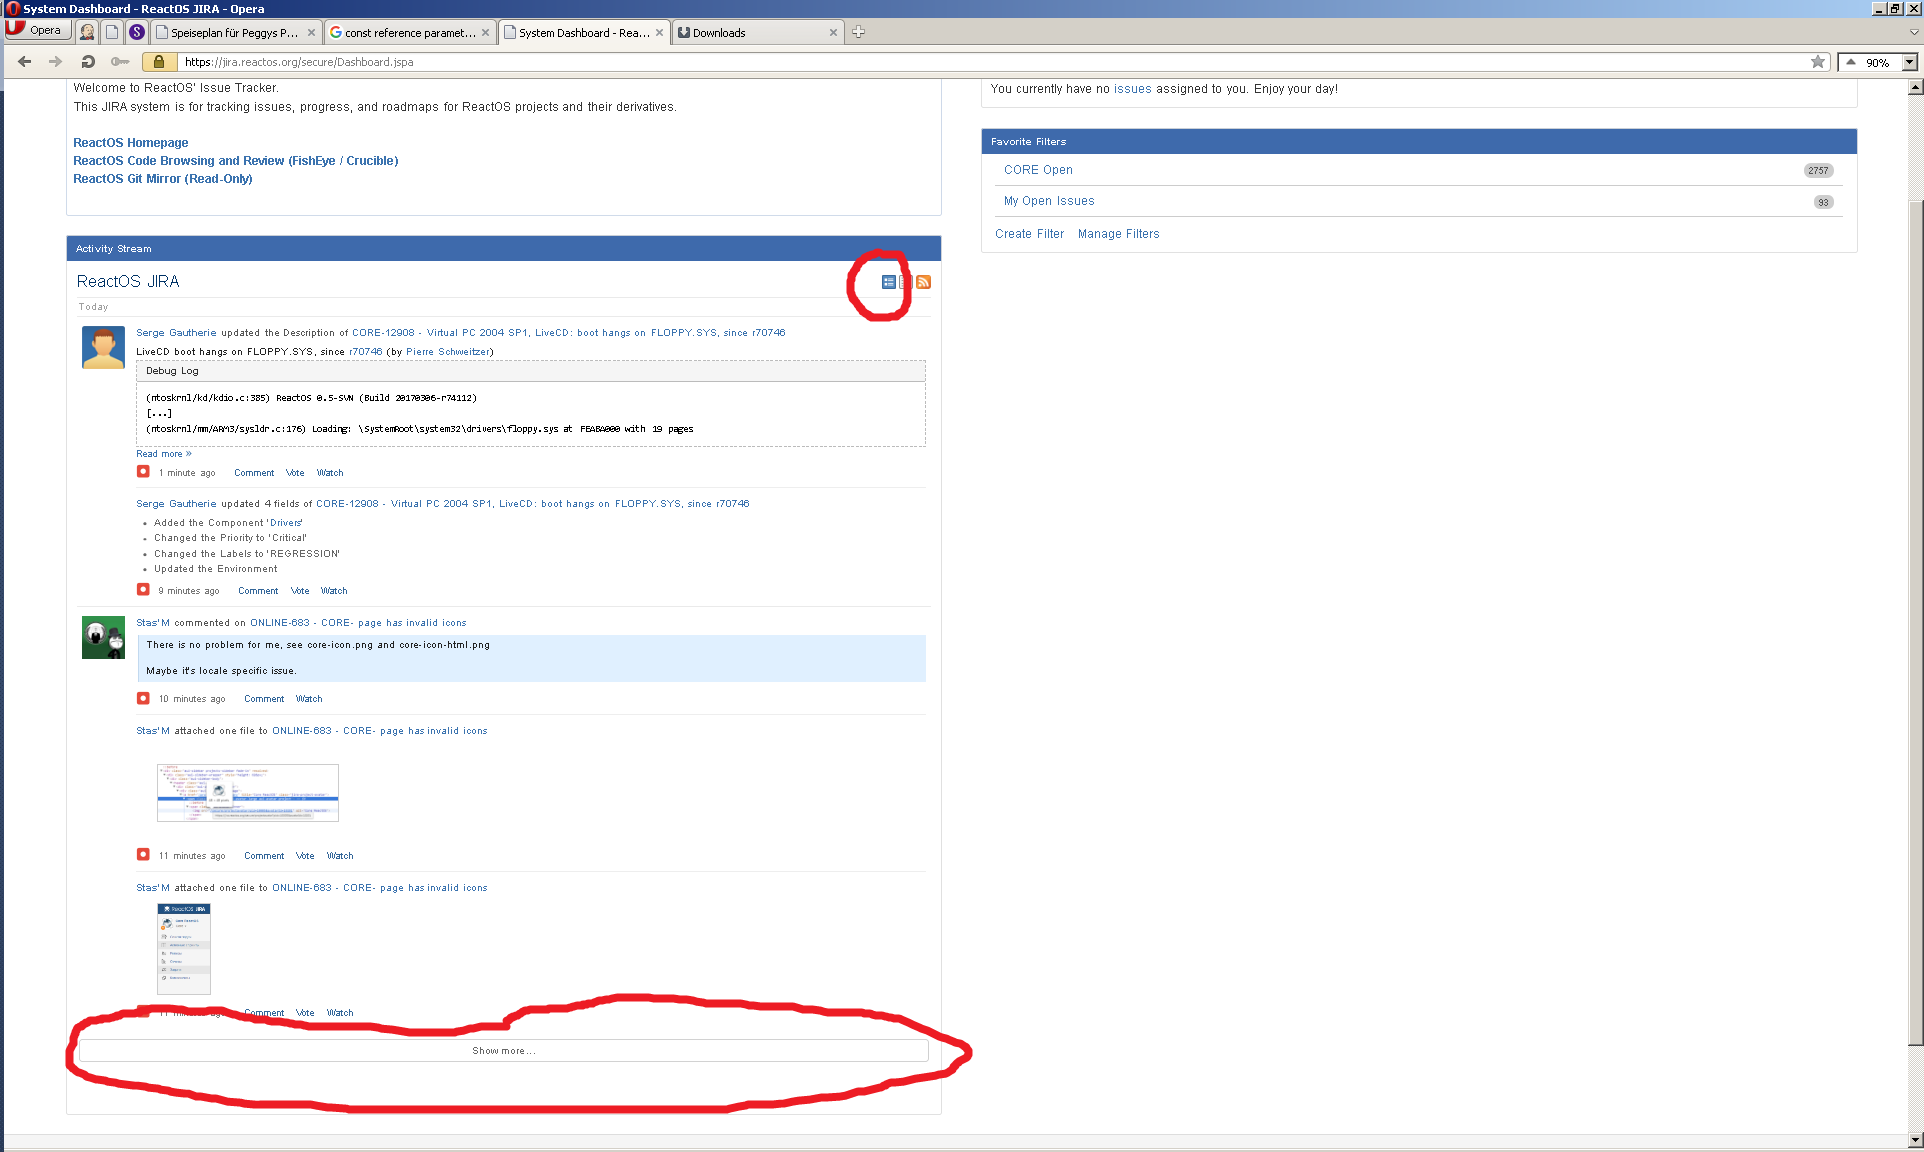Screen dimensions: 1924x1152
Task: Open the attached ReactOS JIRA sidebar thumbnail
Action: coord(184,949)
